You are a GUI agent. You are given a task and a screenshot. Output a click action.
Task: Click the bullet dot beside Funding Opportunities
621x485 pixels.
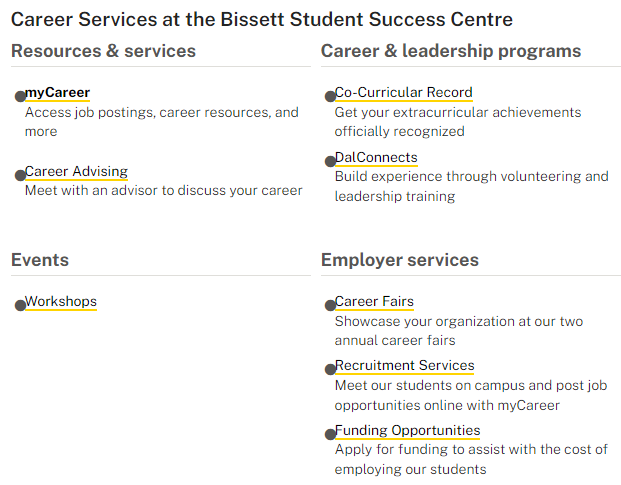(x=330, y=434)
